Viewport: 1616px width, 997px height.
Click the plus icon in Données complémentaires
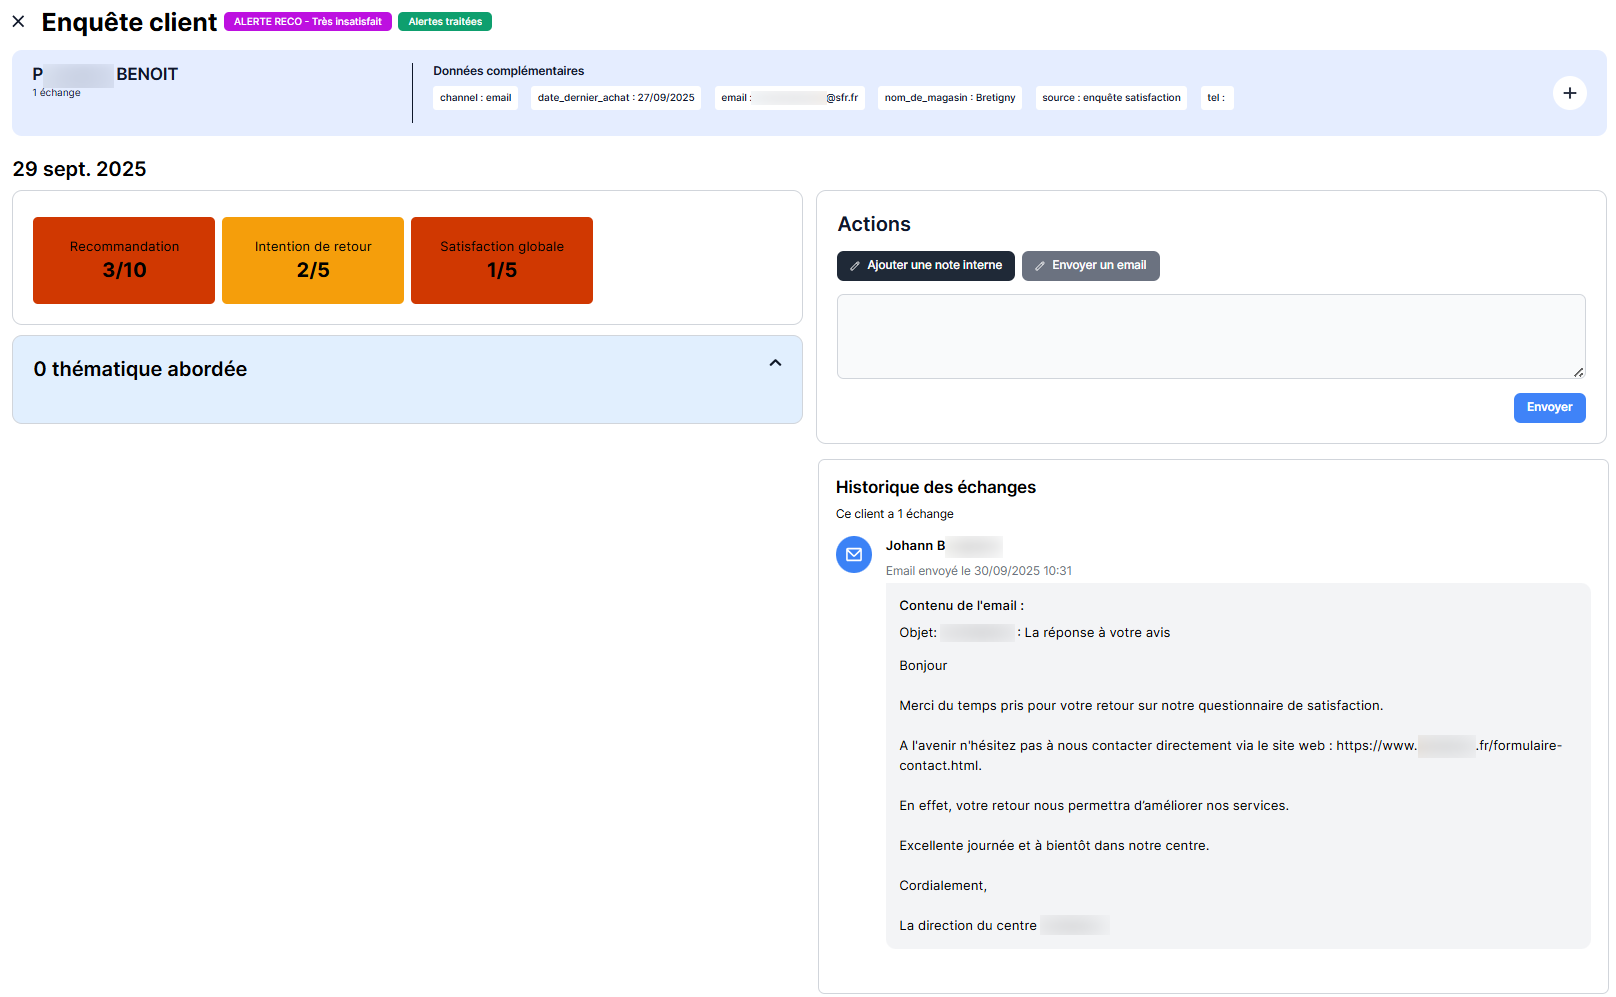pos(1569,93)
